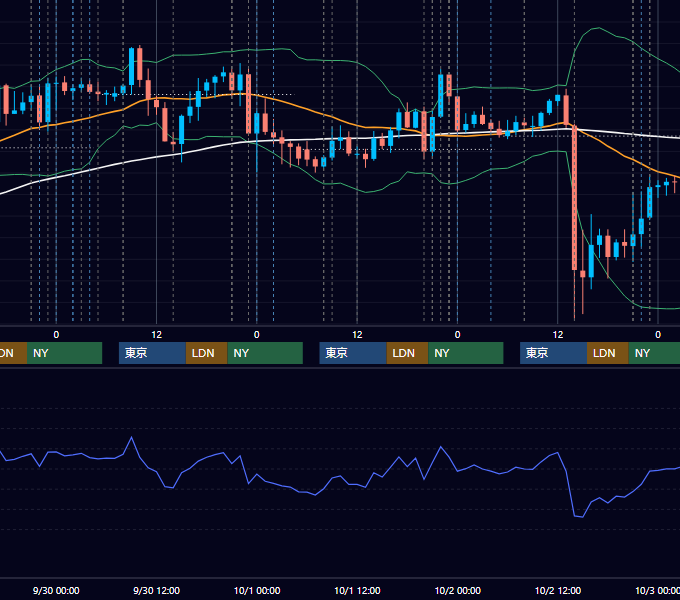The image size is (680, 600).
Task: Select the NY session block spanning 9/30 00:00
Action: (x=64, y=353)
